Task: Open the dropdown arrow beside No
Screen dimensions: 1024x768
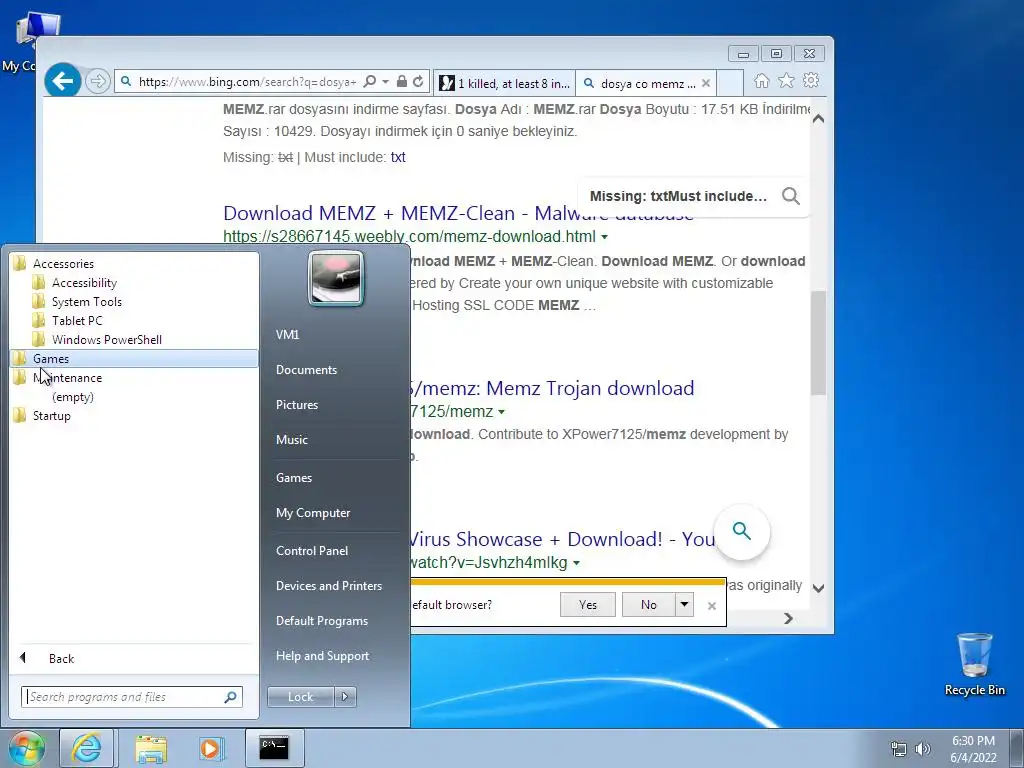Action: [684, 605]
